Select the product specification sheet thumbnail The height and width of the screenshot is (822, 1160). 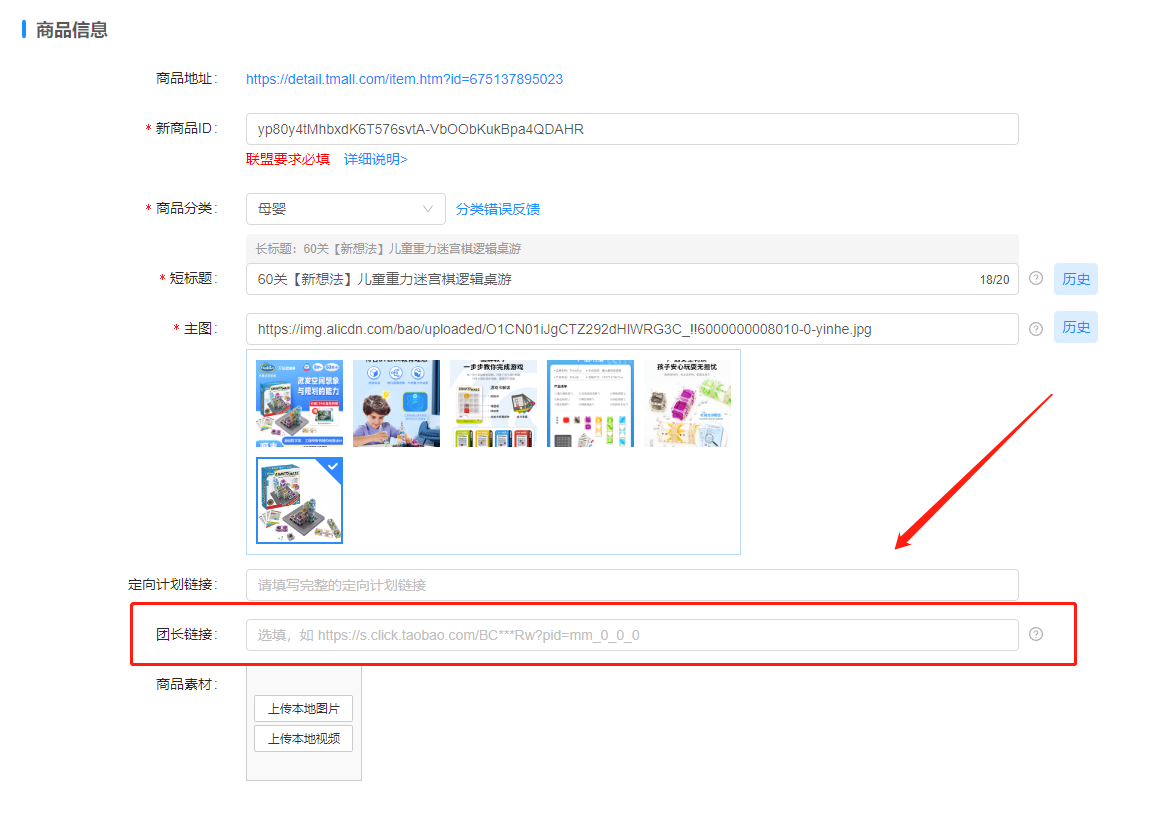pyautogui.click(x=590, y=403)
